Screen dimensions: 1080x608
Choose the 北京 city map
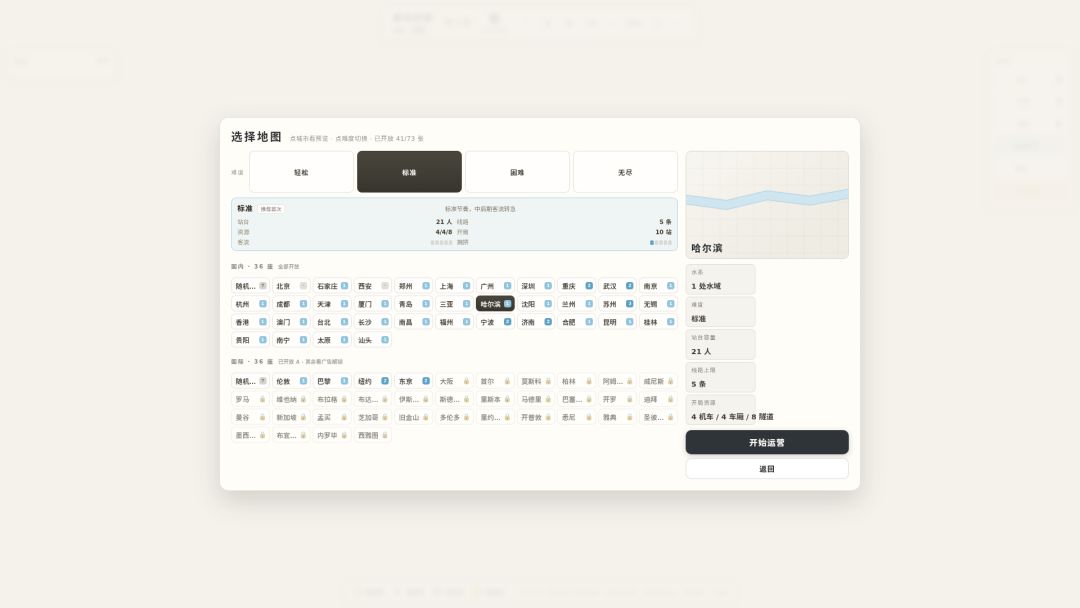(x=291, y=286)
